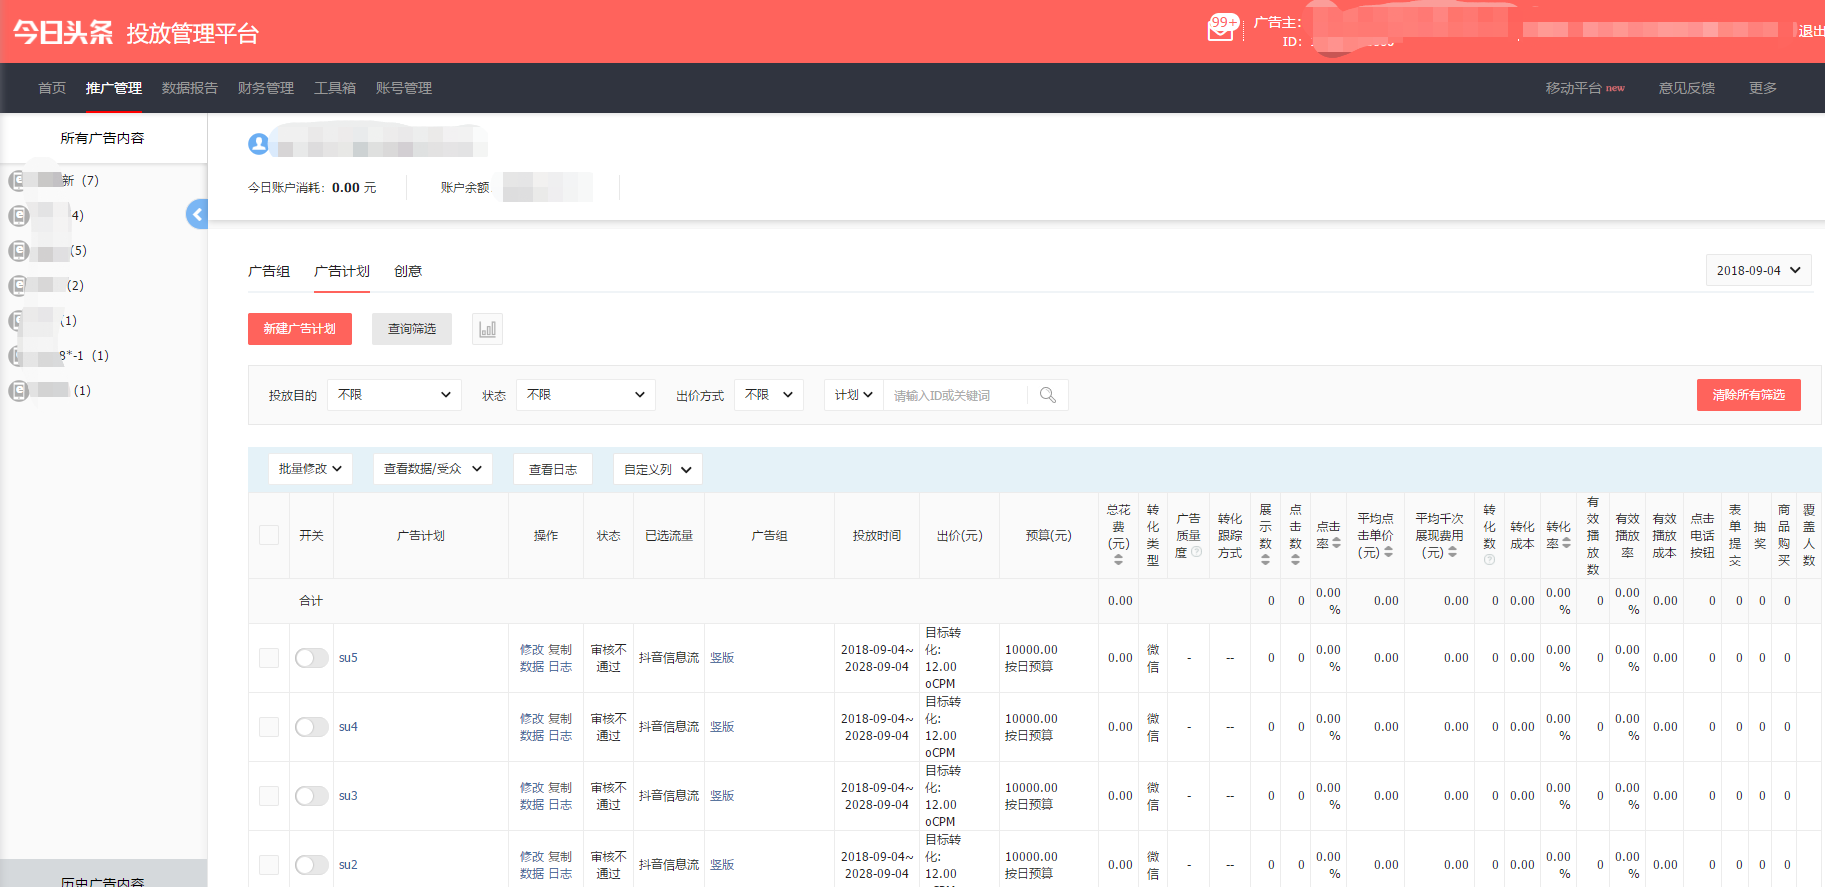
Task: Toggle the su4 plan switch
Action: [x=311, y=727]
